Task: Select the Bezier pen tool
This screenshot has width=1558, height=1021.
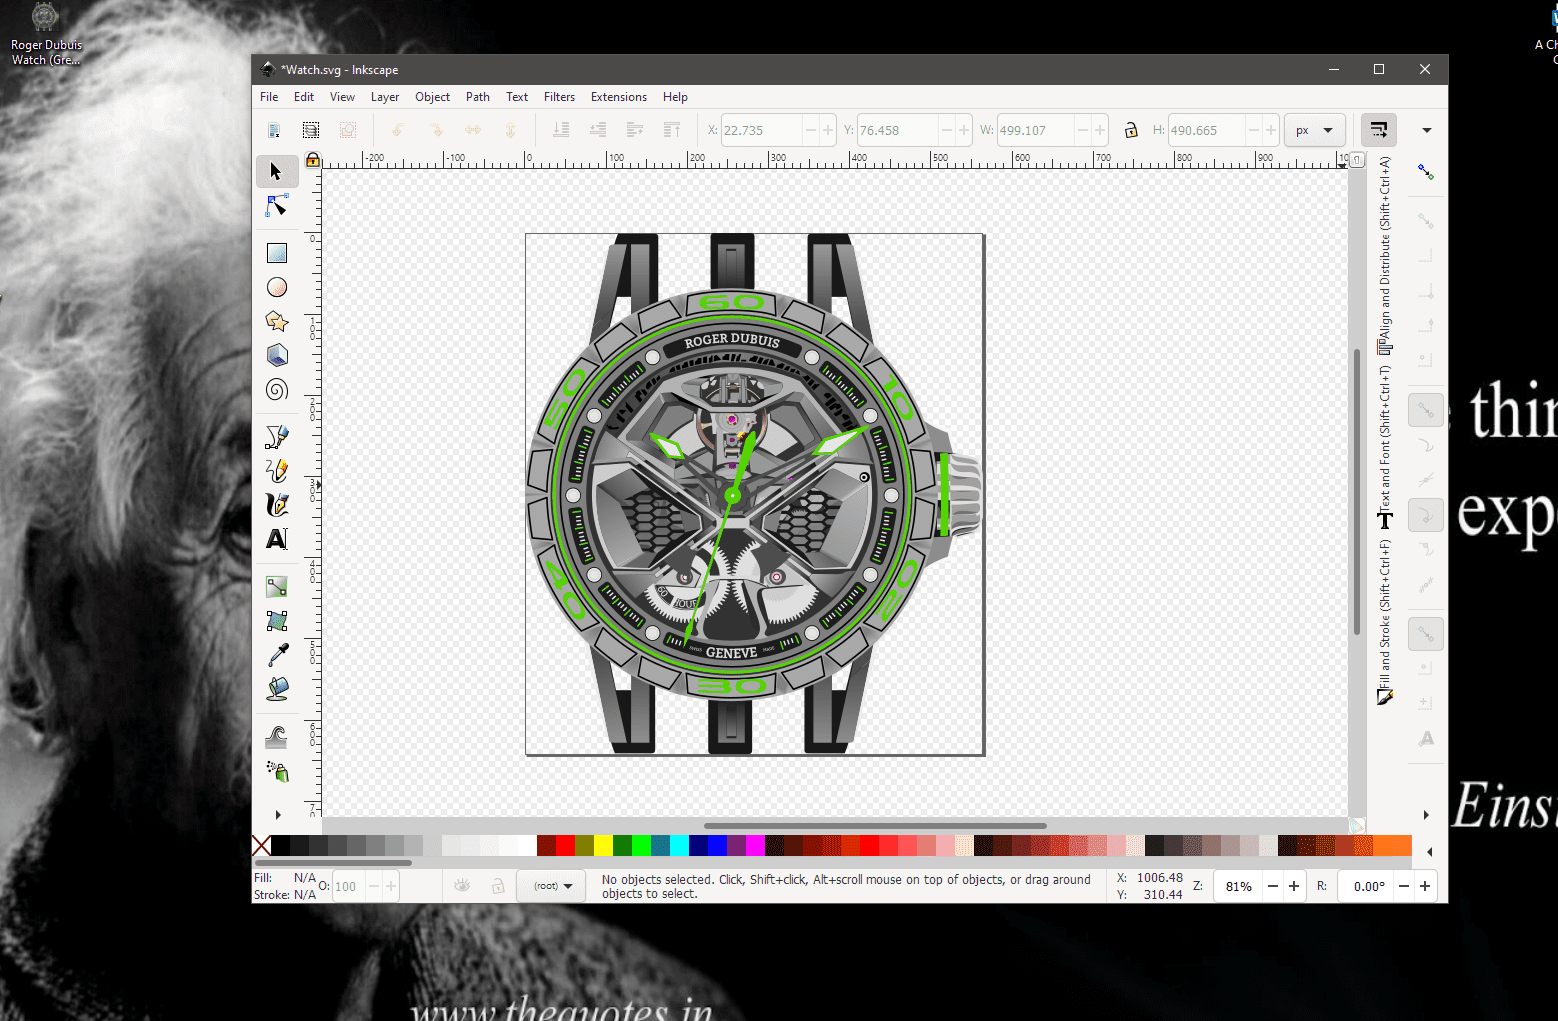Action: pos(277,437)
